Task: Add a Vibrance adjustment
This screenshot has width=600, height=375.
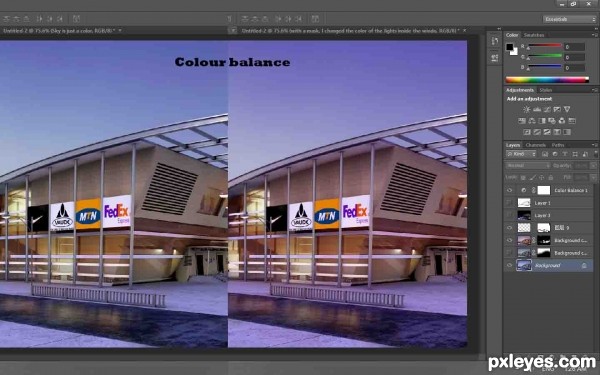Action: tap(567, 109)
